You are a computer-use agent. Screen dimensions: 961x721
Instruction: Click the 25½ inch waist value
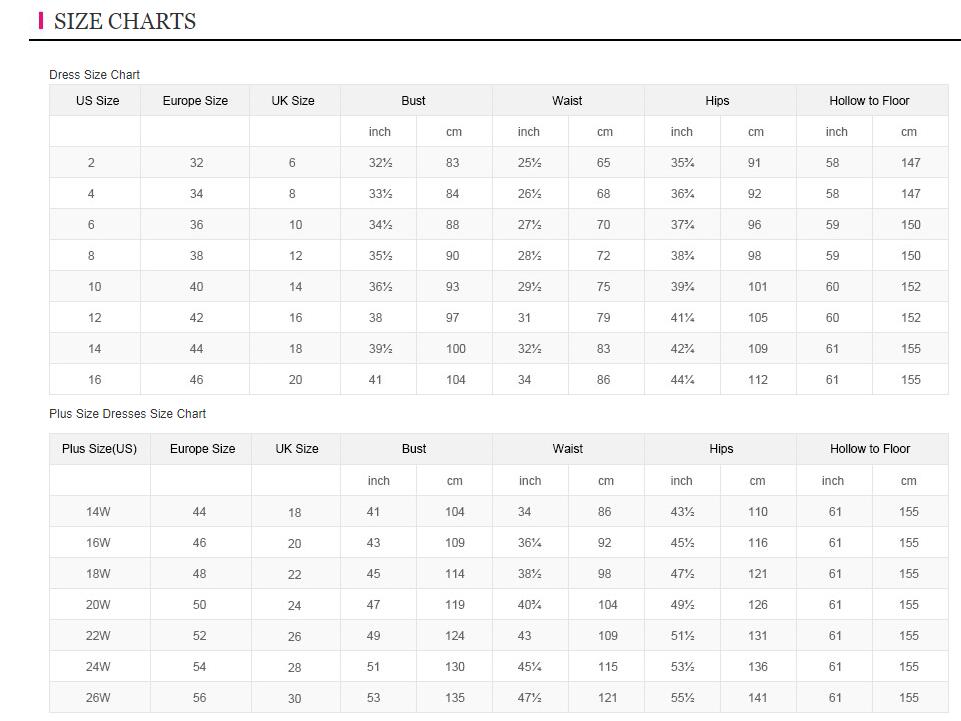coord(529,163)
